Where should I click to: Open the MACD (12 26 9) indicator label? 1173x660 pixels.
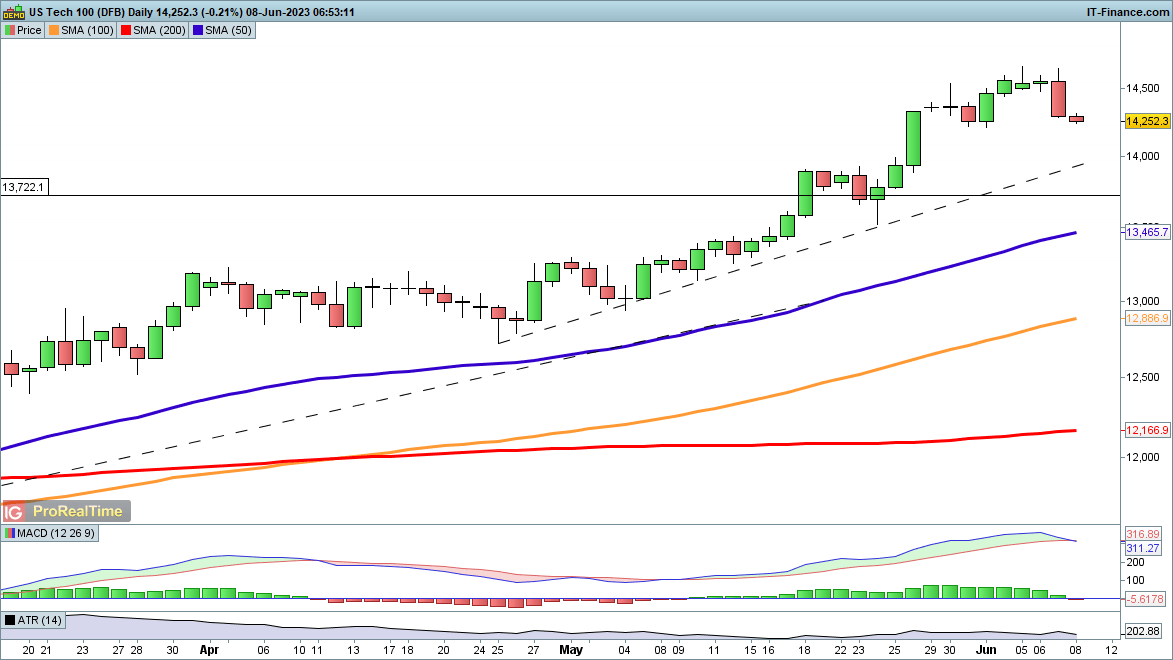click(56, 534)
